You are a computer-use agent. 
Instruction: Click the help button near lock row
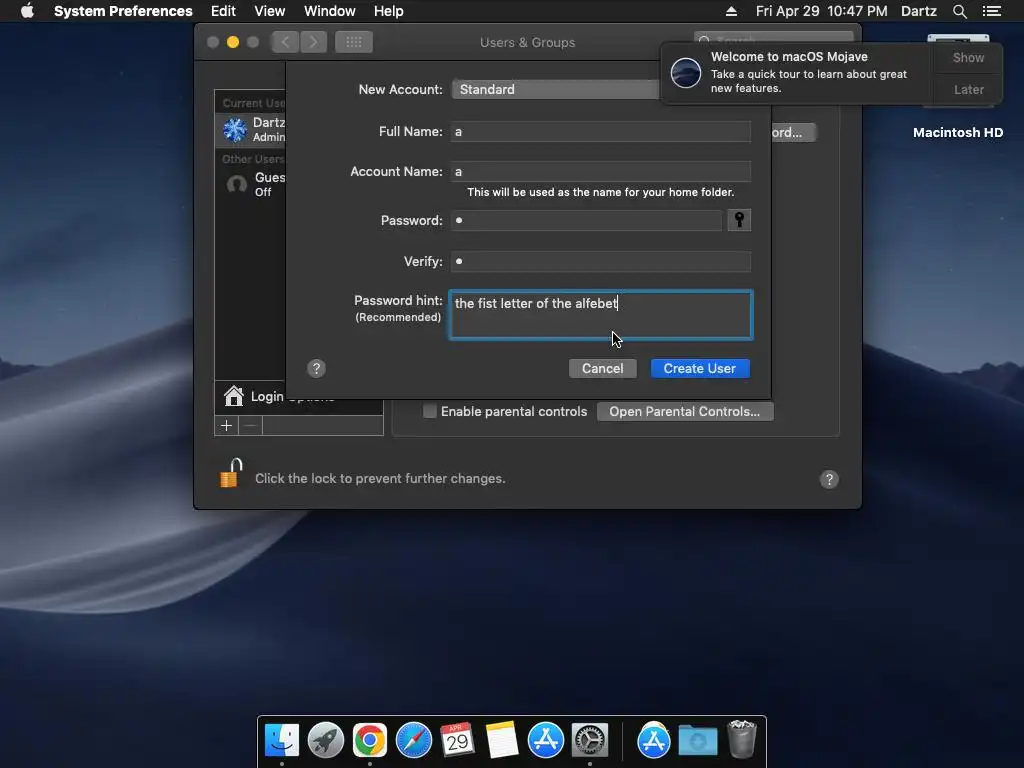[829, 479]
